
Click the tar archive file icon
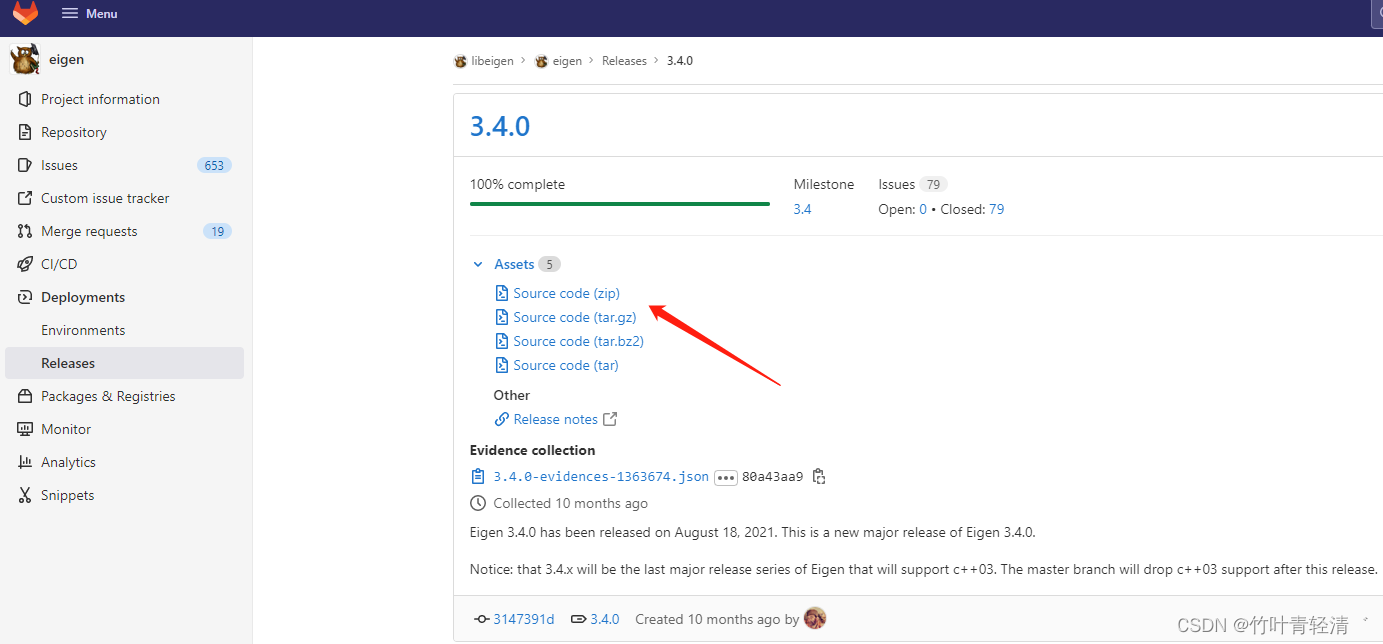coord(502,365)
